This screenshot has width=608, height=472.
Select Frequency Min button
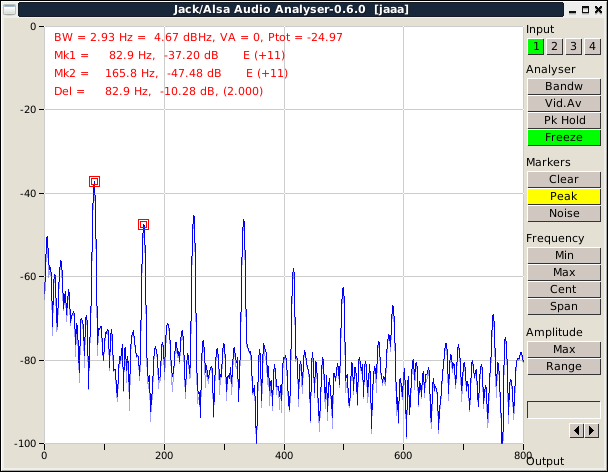(563, 255)
